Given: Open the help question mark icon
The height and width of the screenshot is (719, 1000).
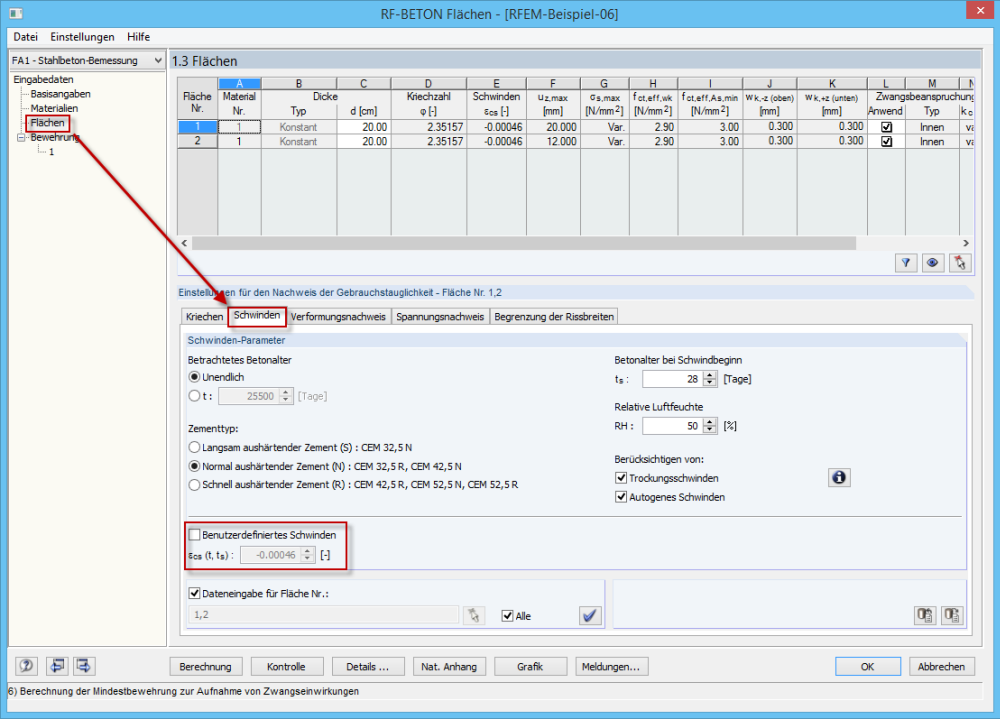Looking at the screenshot, I should coord(26,666).
